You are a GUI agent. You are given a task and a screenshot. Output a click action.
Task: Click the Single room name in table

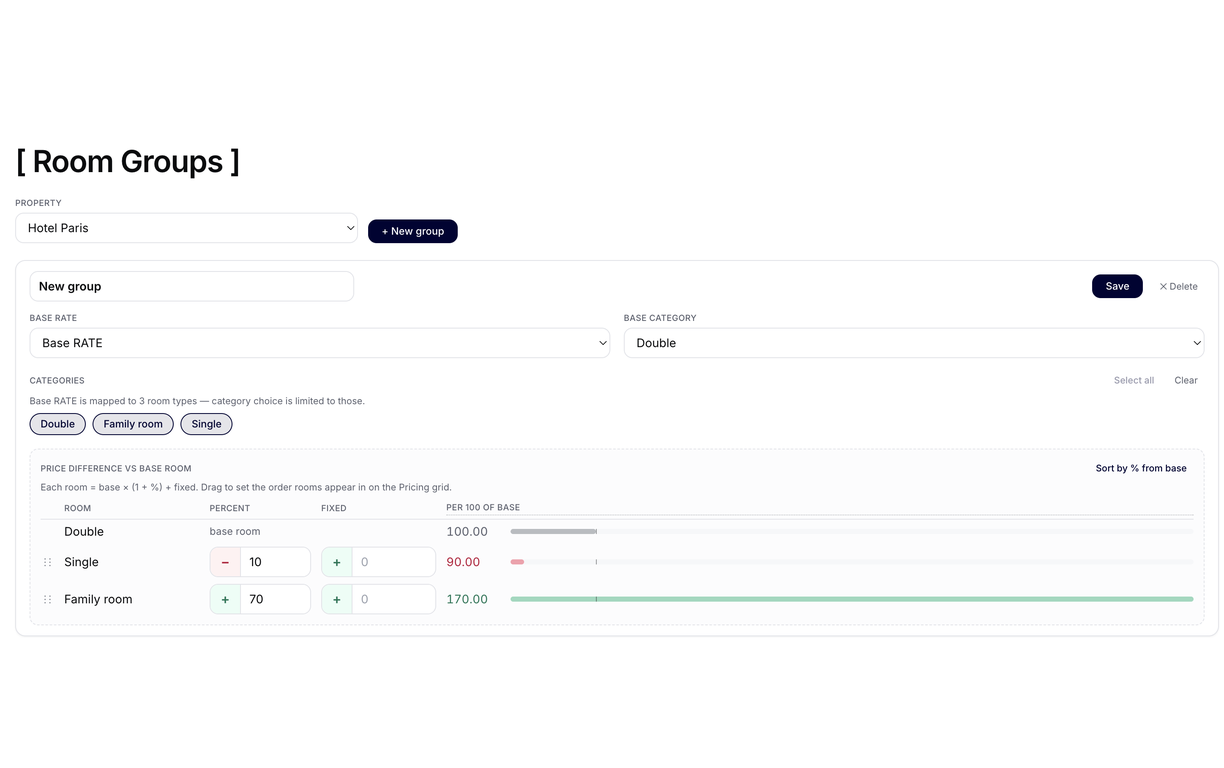[81, 562]
